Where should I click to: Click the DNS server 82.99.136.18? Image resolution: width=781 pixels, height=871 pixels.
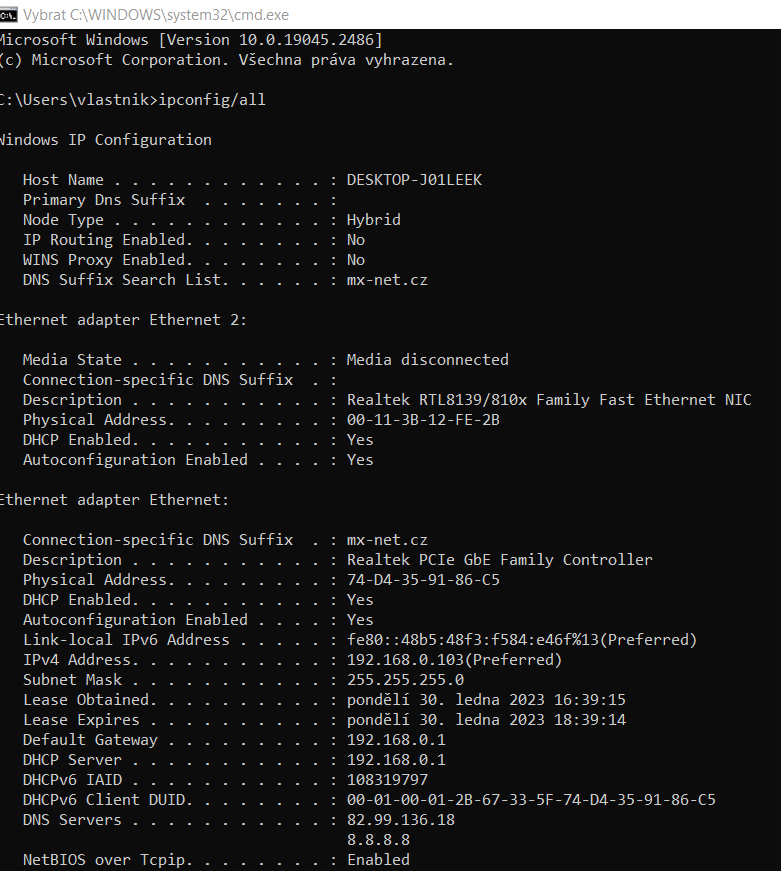tap(400, 820)
